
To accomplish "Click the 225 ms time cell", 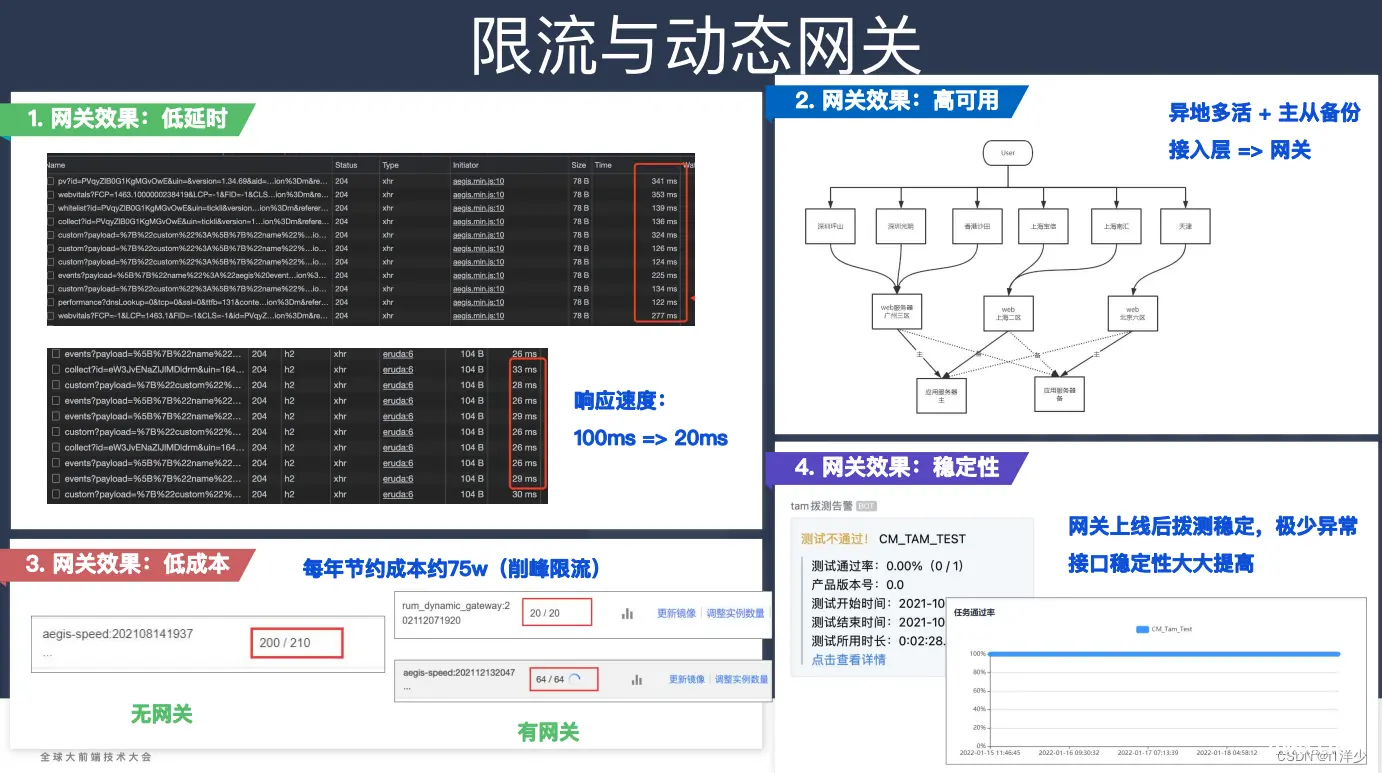I will click(664, 275).
